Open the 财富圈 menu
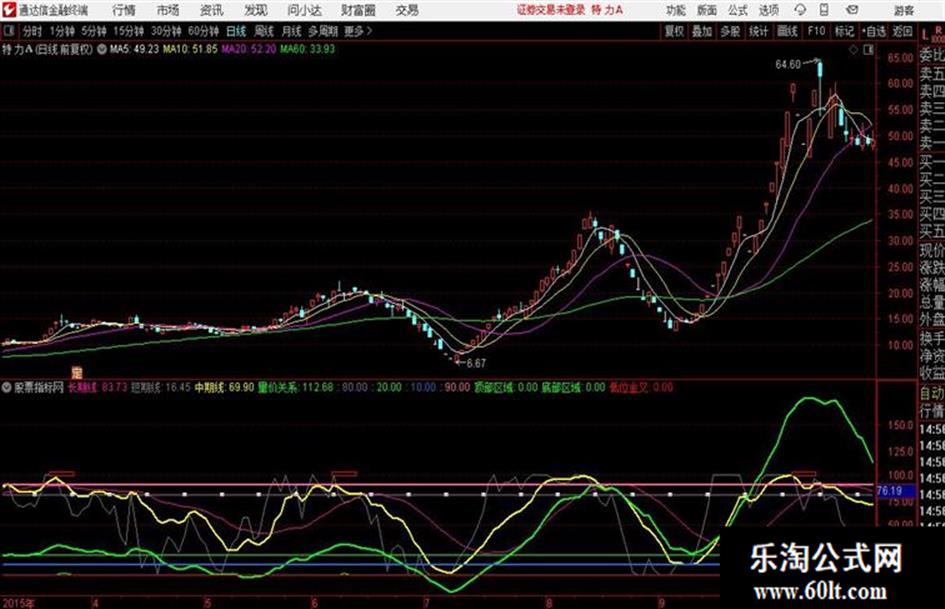 point(359,10)
